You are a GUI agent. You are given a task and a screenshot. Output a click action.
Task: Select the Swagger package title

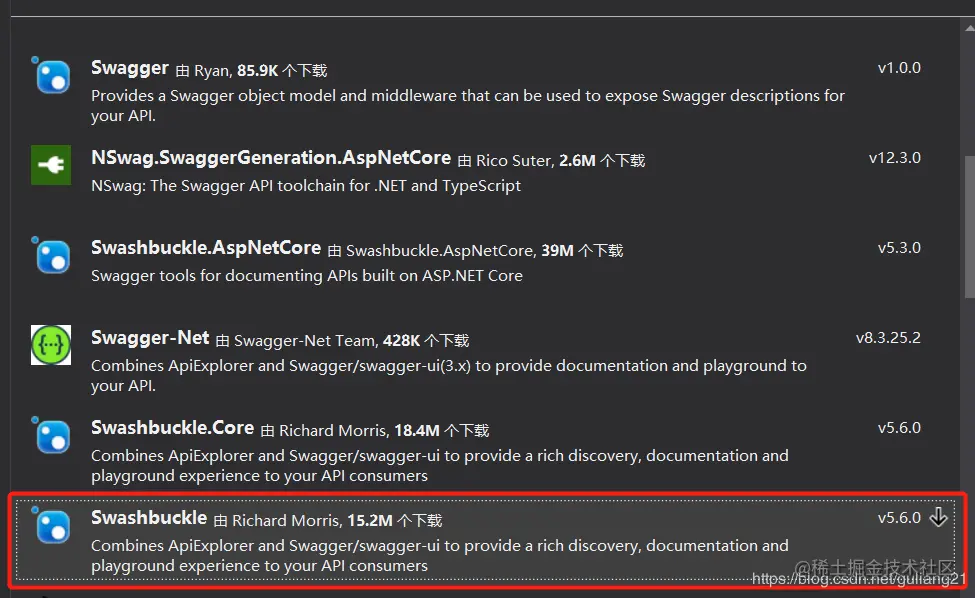[130, 68]
